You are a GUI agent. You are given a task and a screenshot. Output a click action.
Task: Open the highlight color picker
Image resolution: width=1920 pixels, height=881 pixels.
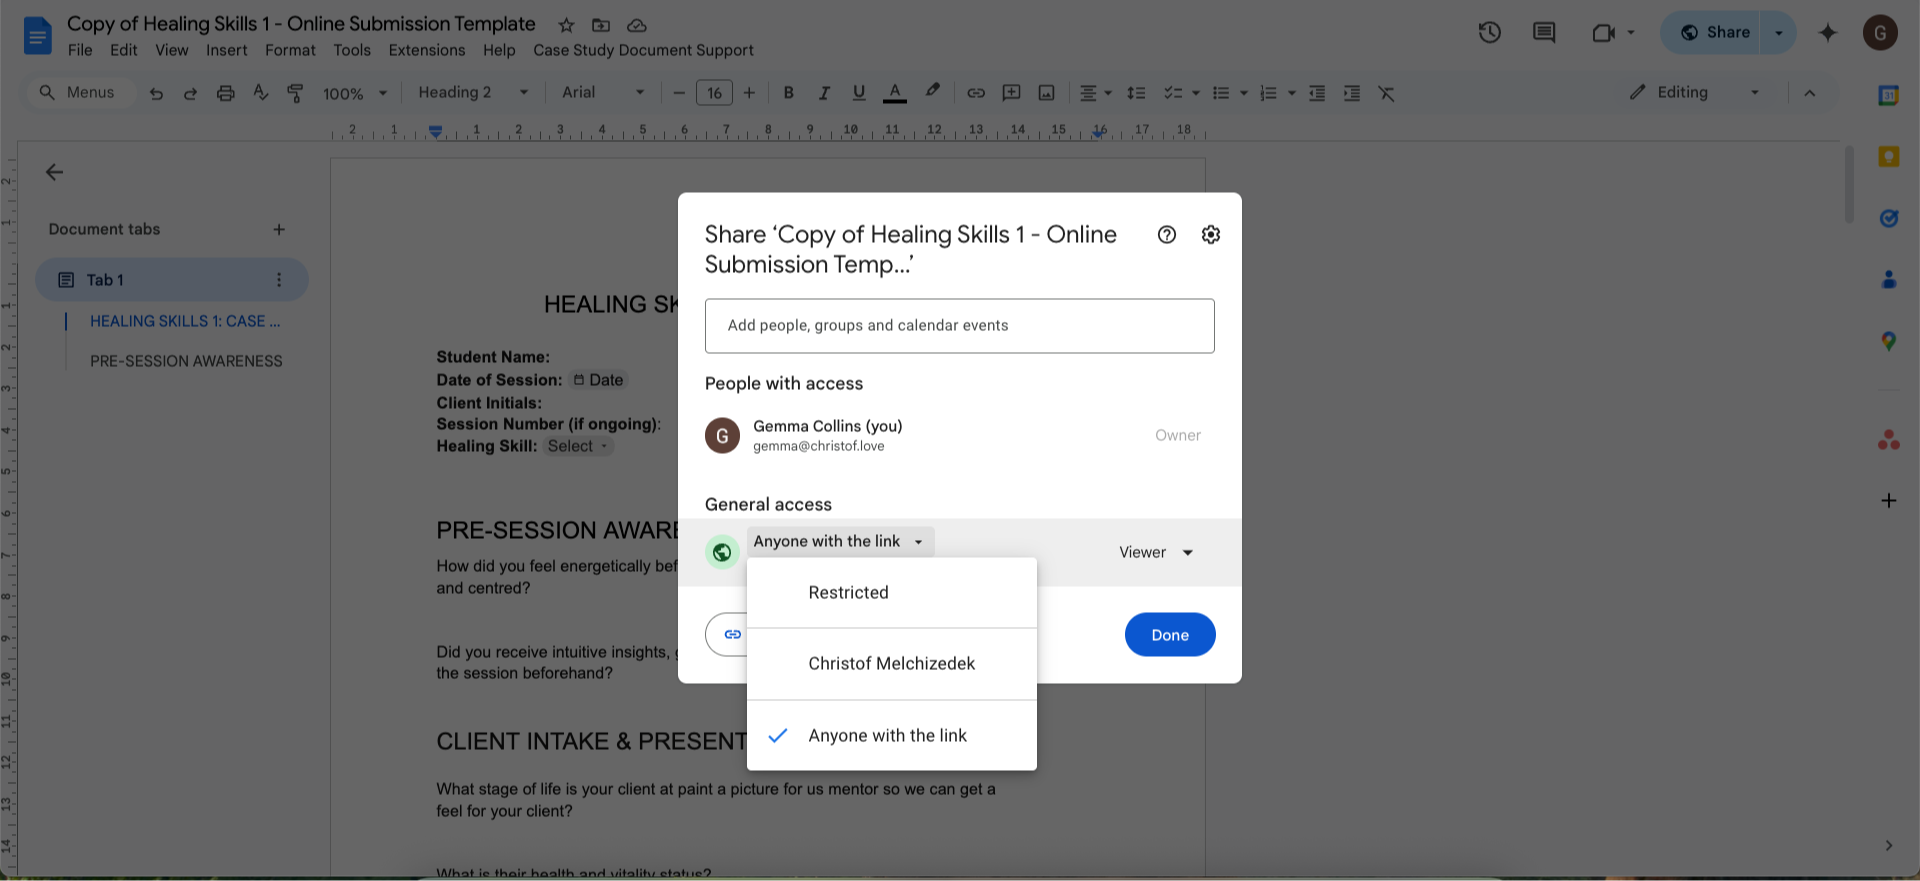tap(932, 93)
